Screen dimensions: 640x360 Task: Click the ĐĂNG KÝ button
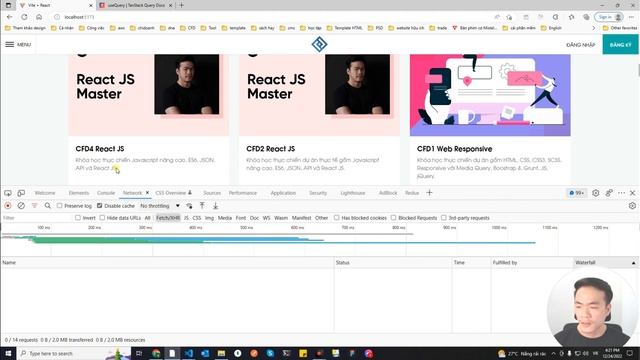click(x=621, y=45)
